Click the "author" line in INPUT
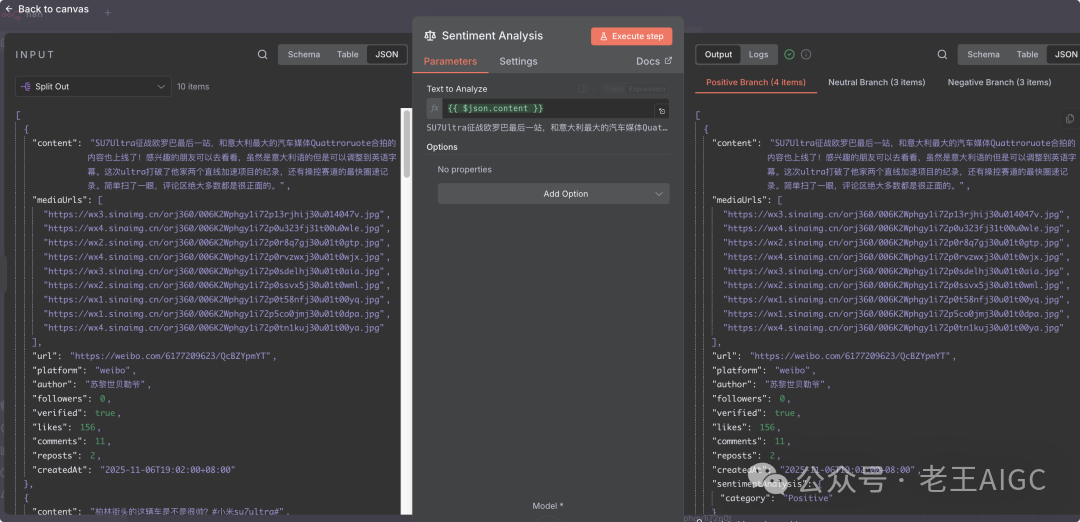Image resolution: width=1080 pixels, height=522 pixels. [92, 384]
